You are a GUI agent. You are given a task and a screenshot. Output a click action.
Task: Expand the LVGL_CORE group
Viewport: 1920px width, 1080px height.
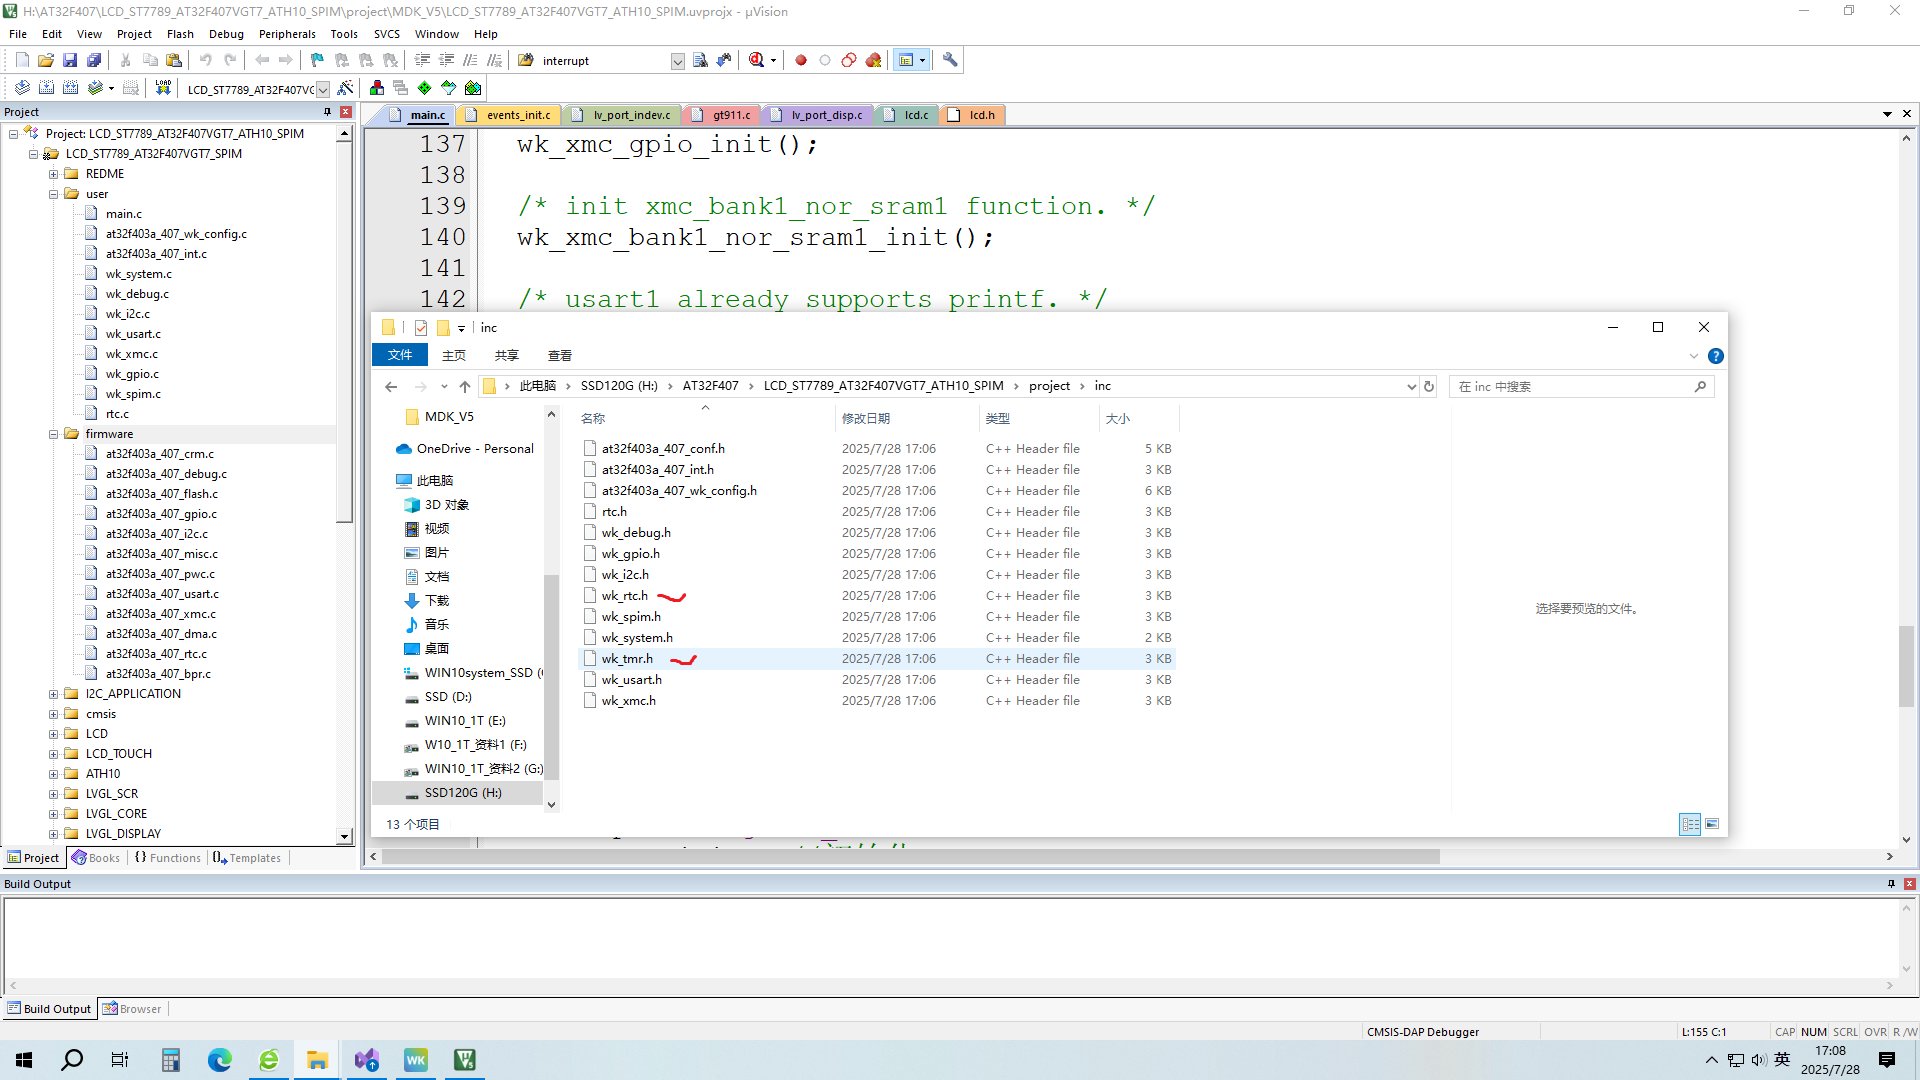click(x=54, y=814)
